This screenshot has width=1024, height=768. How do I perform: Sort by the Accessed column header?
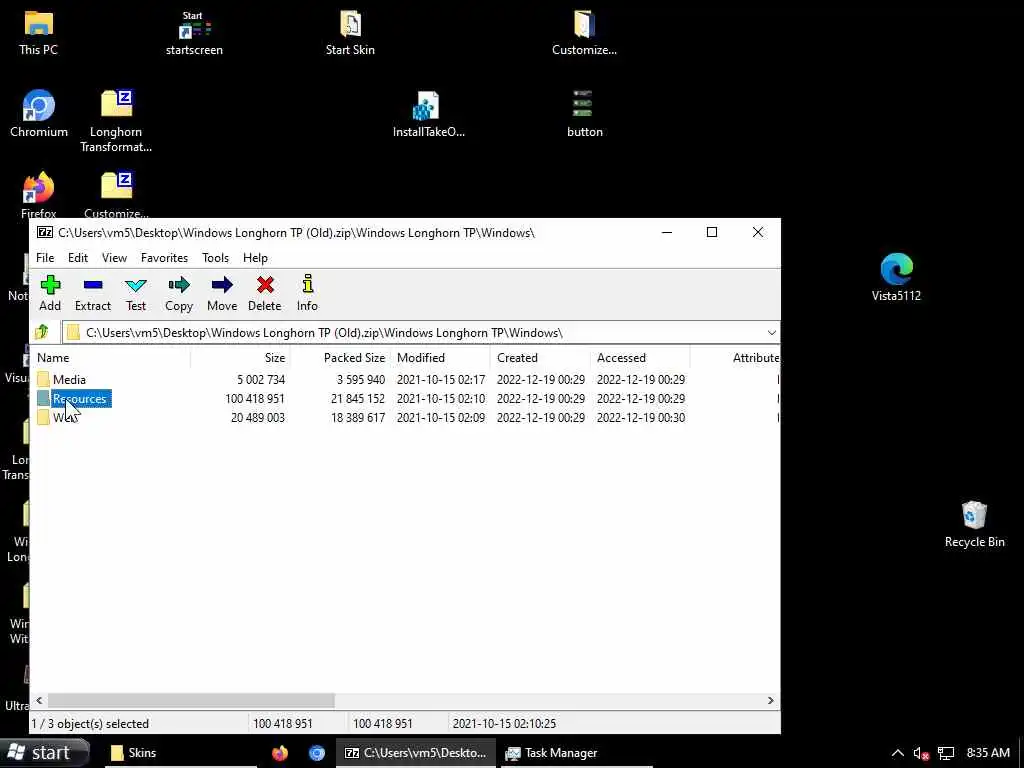(641, 358)
